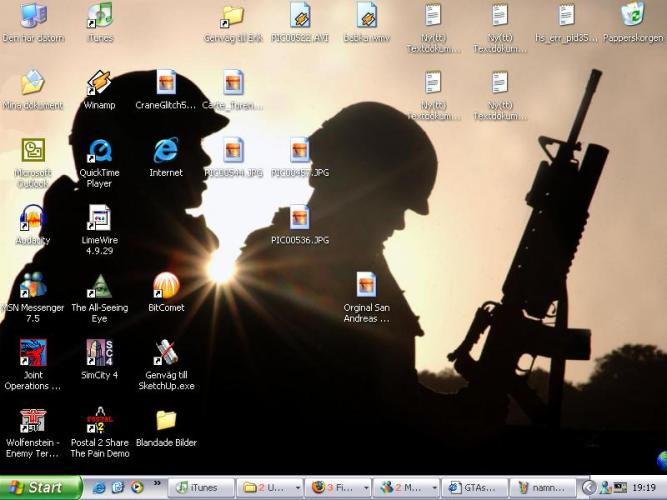Switch to the GTAs taskbar window
The image size is (667, 500).
(474, 488)
